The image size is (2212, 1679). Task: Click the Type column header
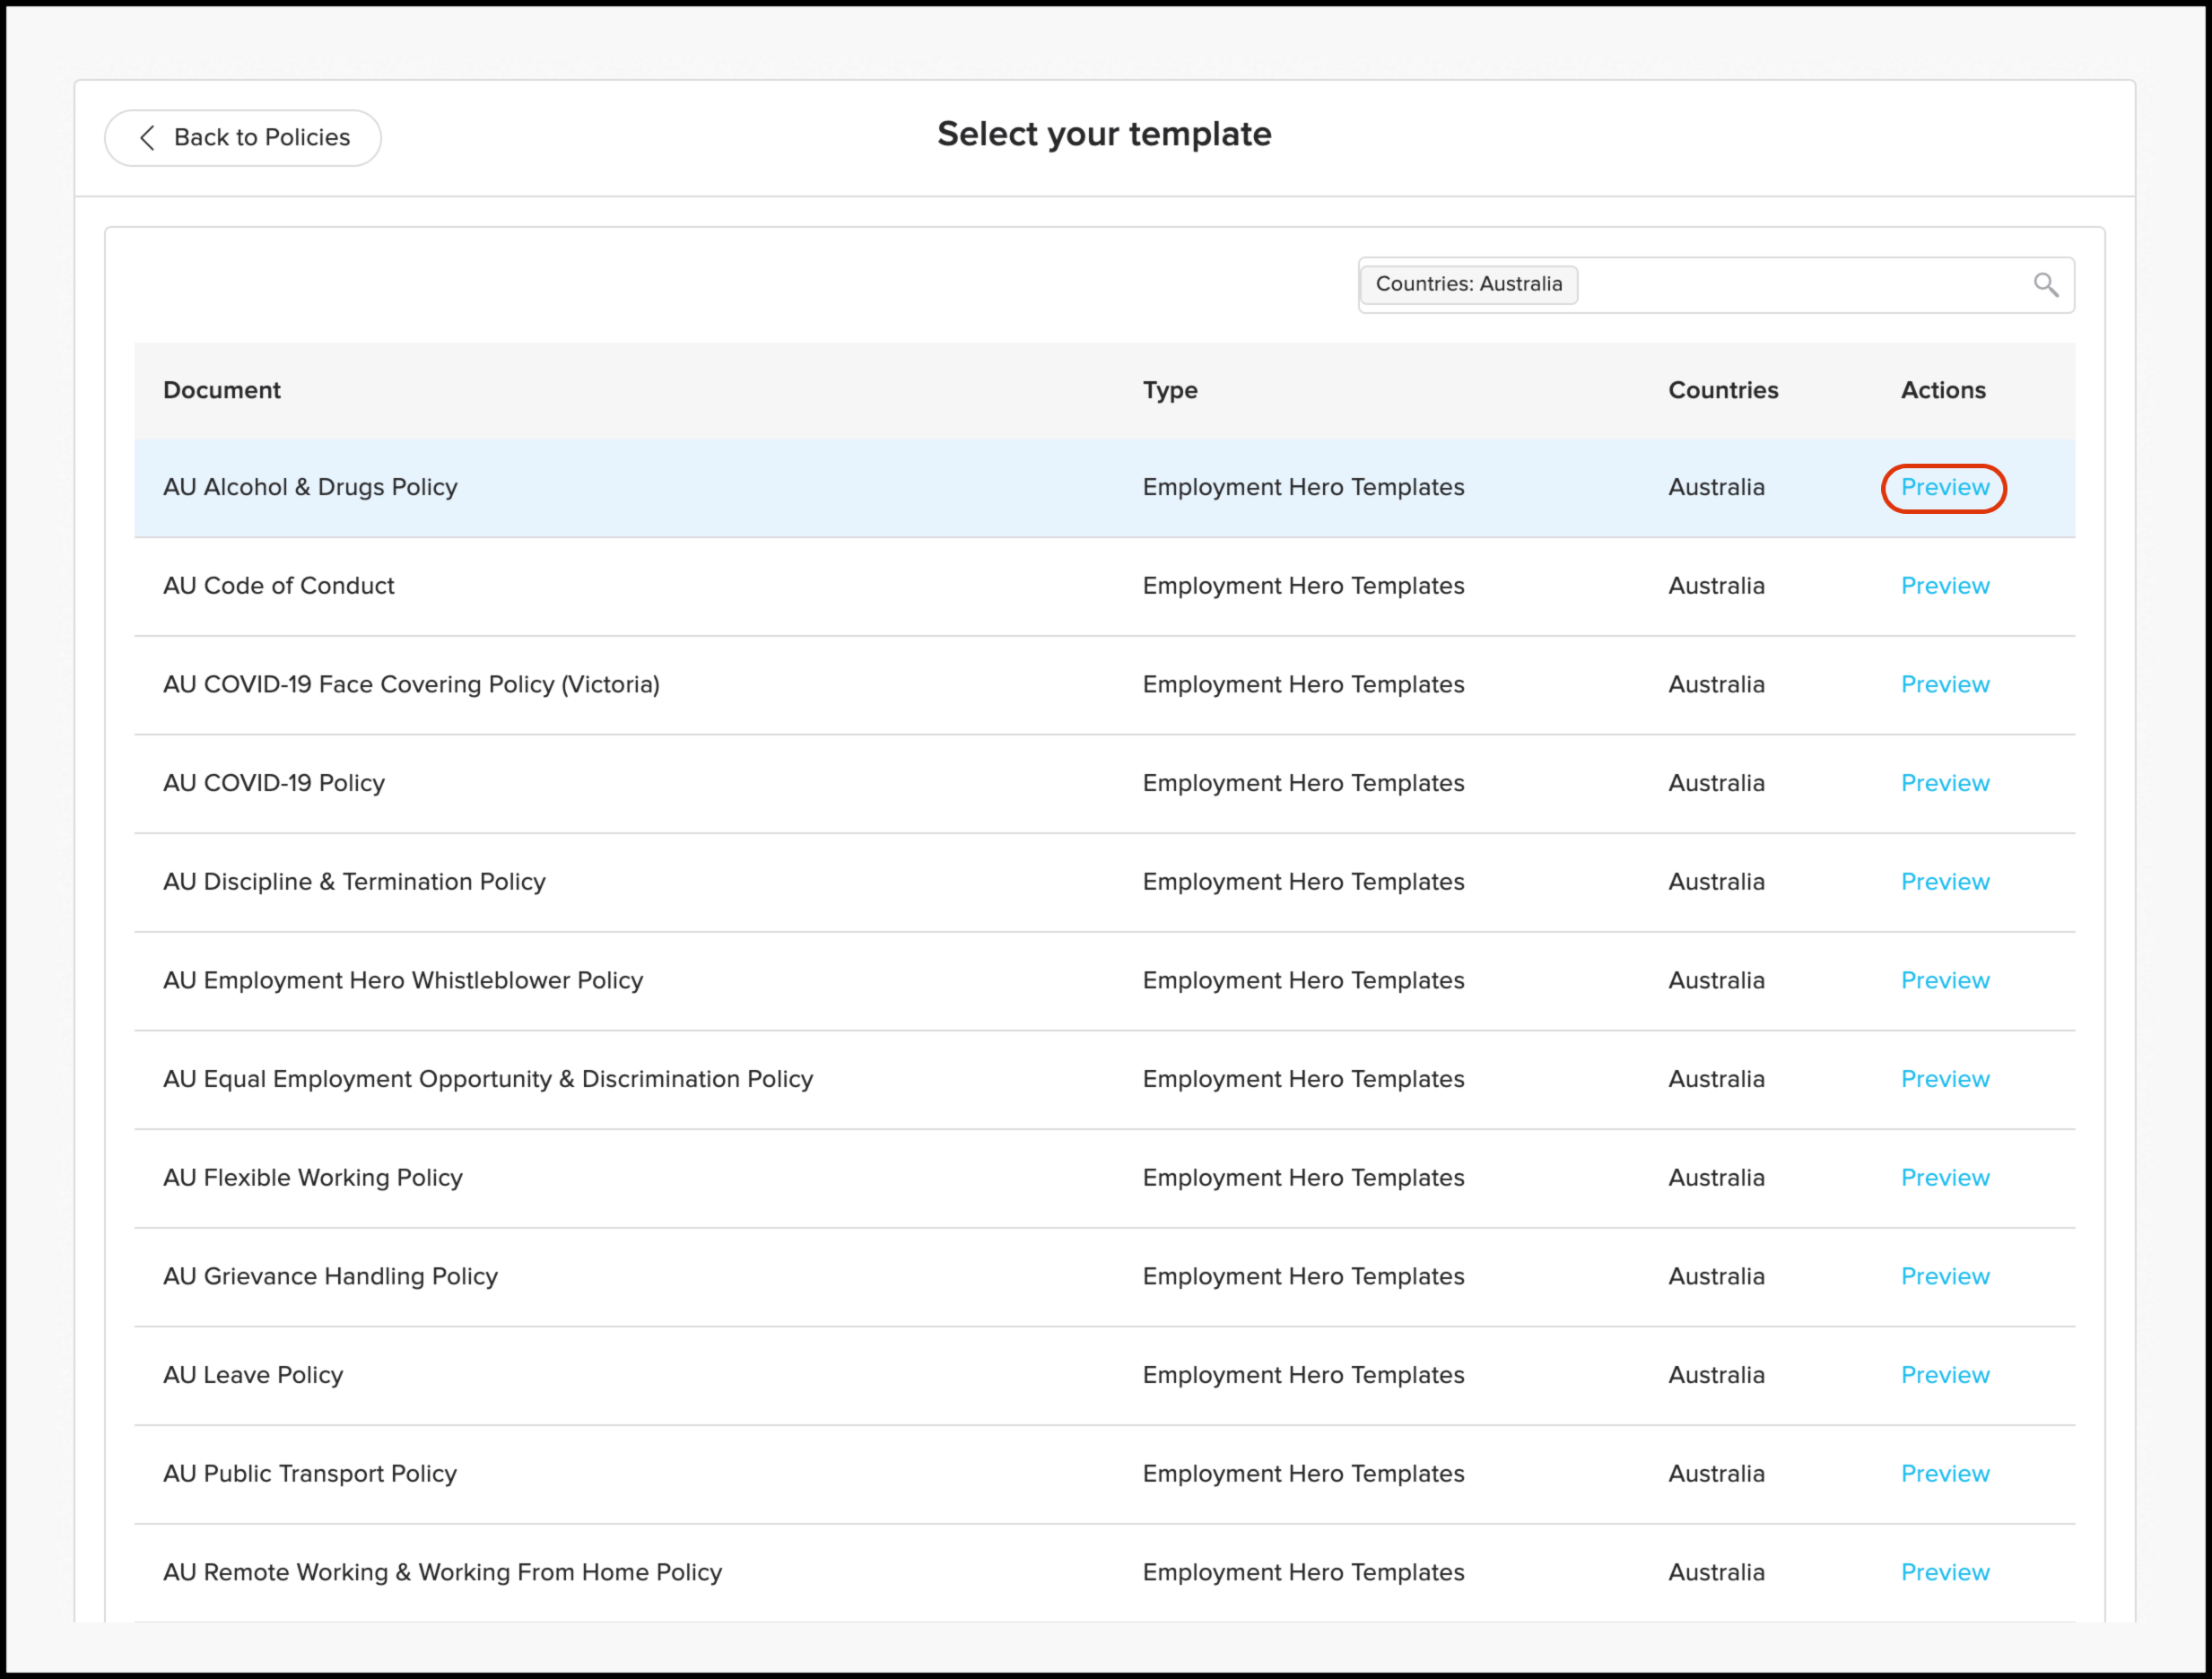click(x=1170, y=390)
